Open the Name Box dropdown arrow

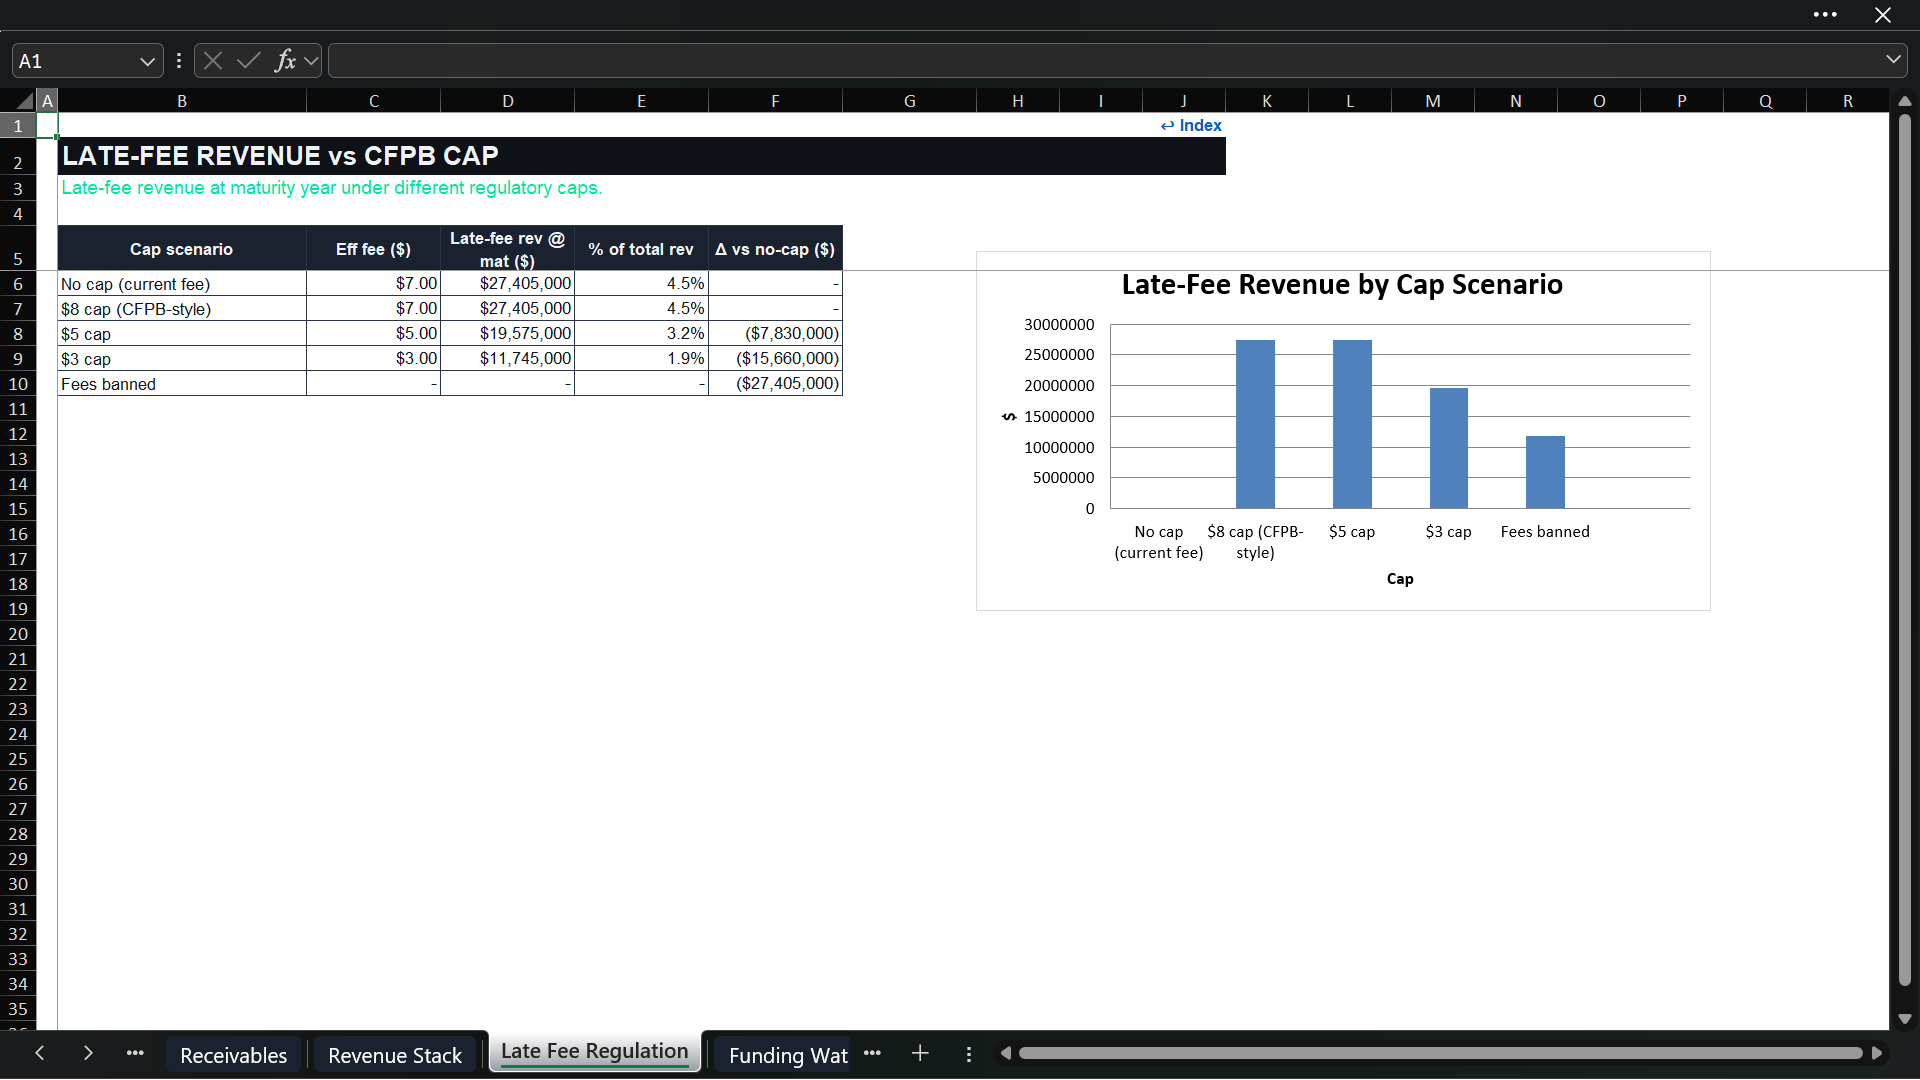coord(147,61)
